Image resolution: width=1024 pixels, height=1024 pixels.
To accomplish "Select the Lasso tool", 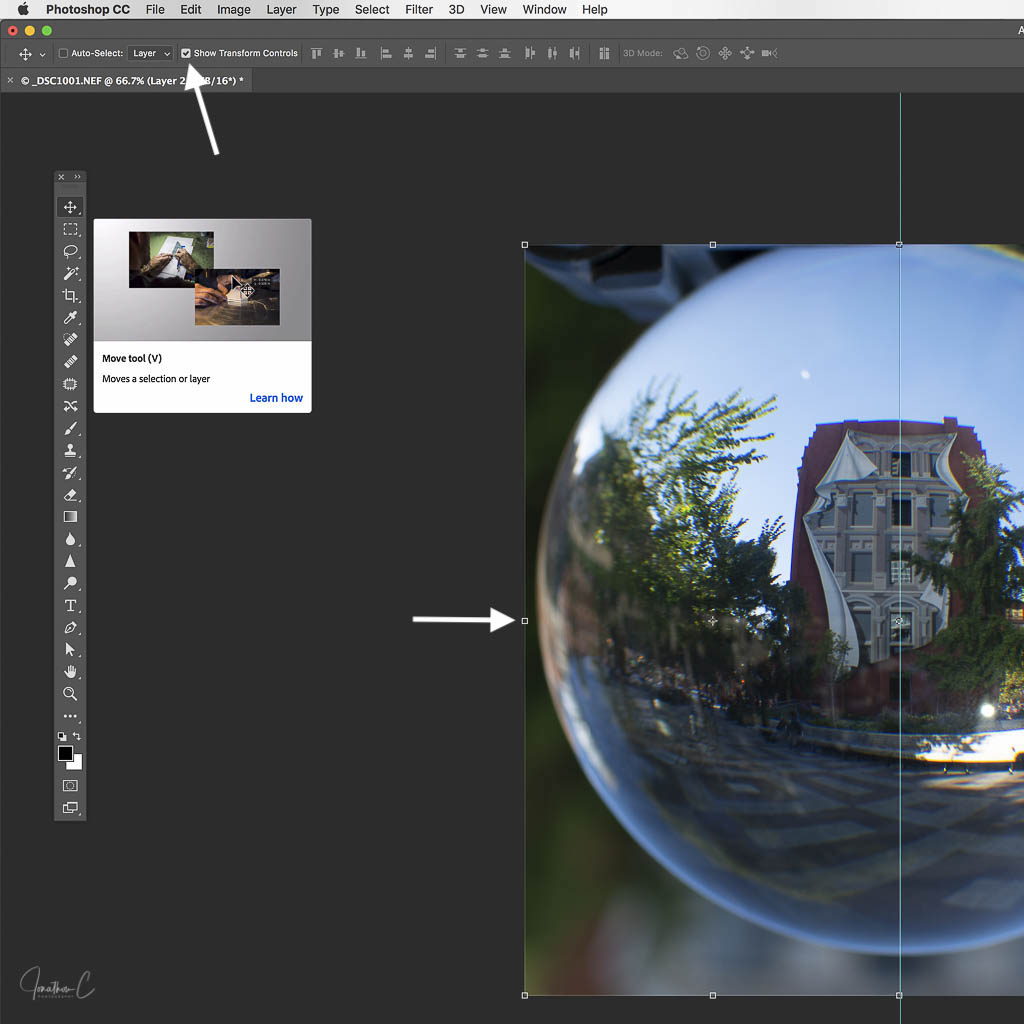I will point(70,251).
